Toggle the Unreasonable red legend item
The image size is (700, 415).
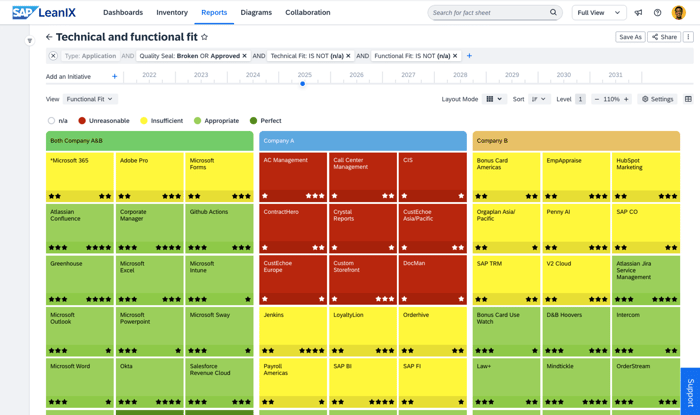[104, 120]
